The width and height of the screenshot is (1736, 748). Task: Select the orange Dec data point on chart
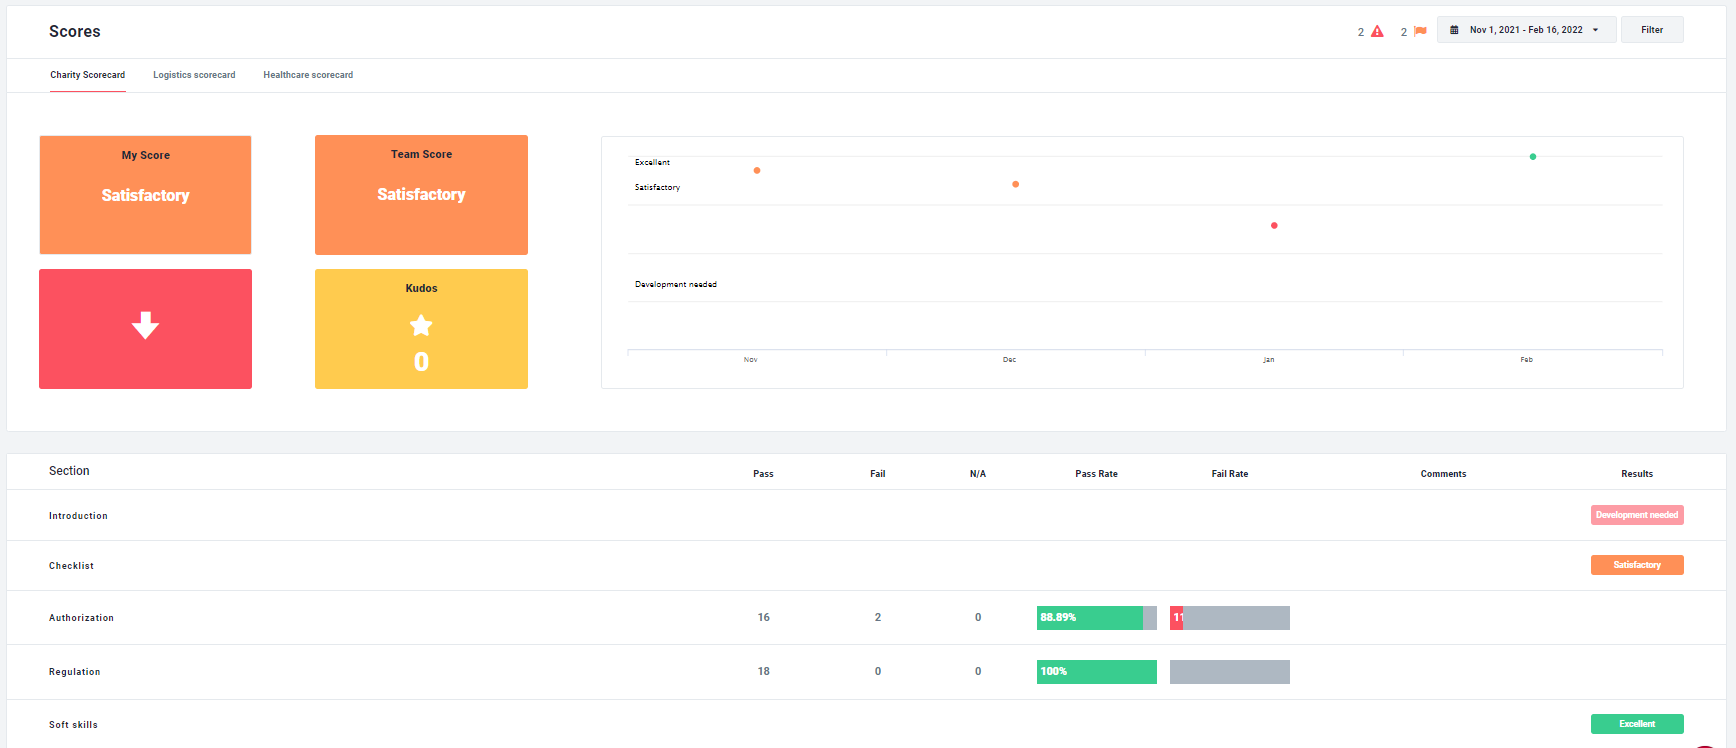click(1015, 184)
